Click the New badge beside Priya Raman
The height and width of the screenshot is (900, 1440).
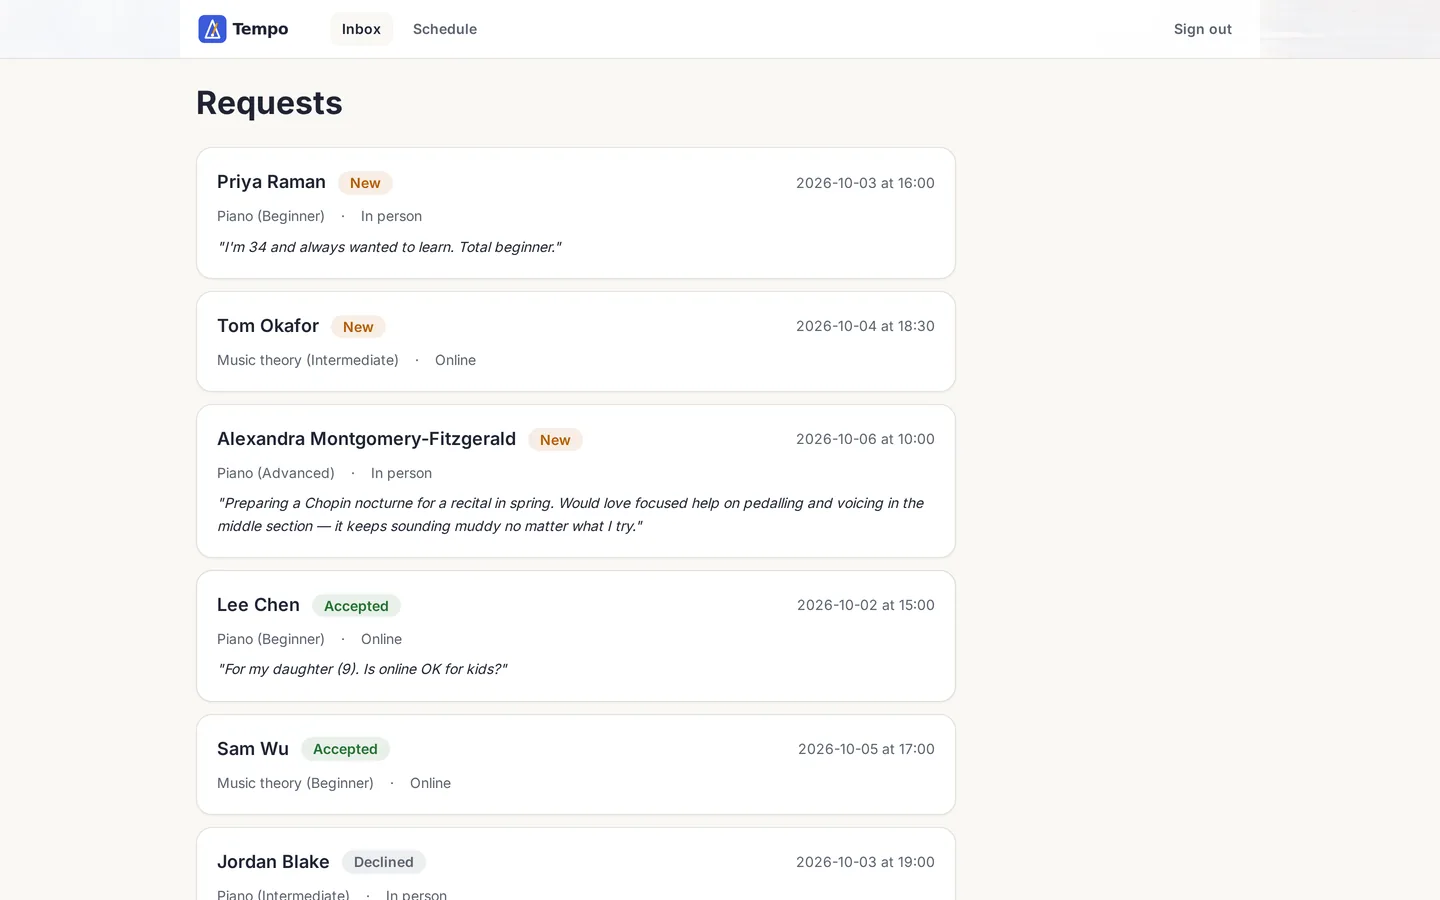pyautogui.click(x=365, y=183)
